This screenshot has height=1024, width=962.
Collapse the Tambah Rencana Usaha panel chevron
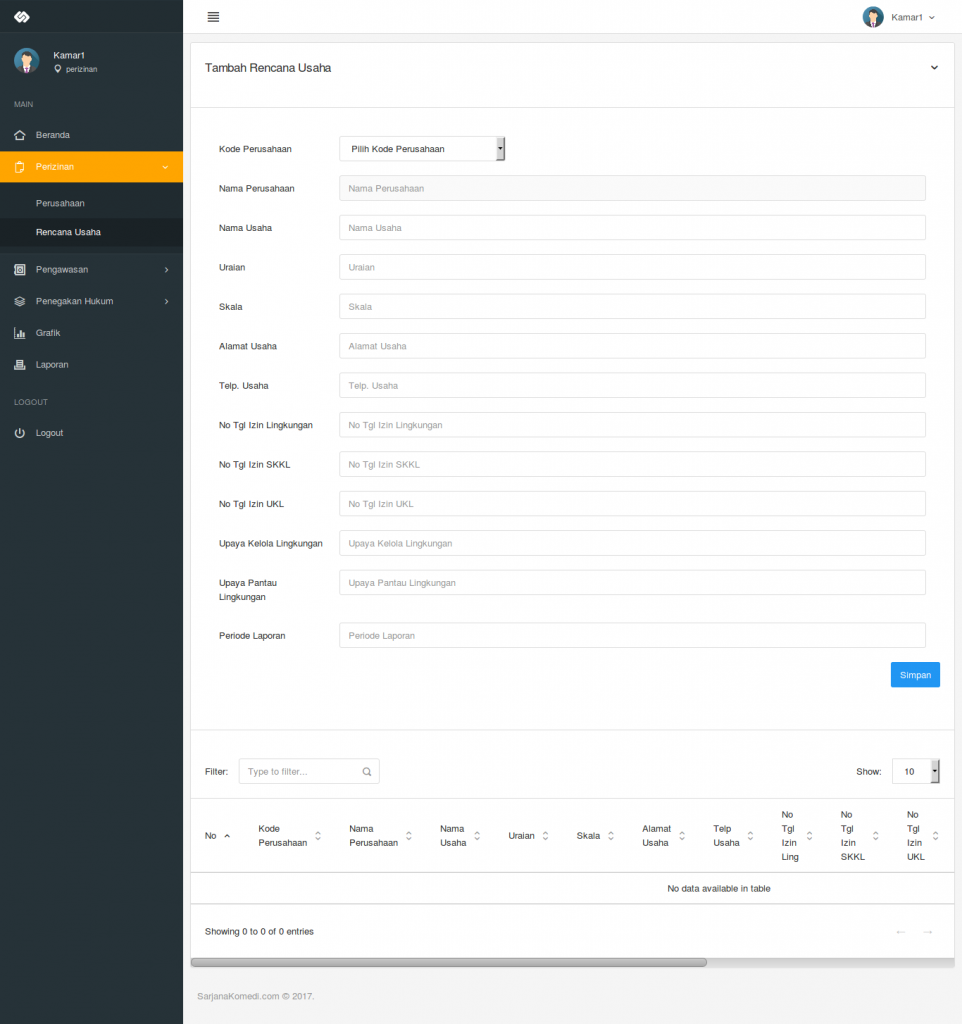tap(933, 67)
